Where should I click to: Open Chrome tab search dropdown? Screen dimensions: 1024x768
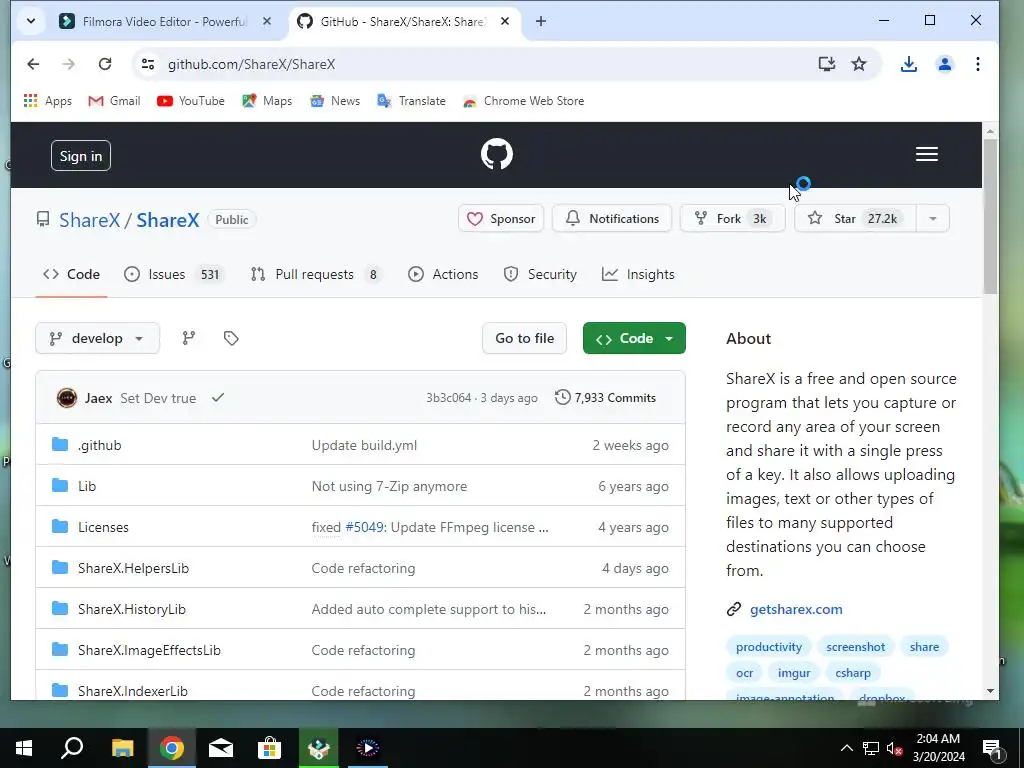point(31,22)
